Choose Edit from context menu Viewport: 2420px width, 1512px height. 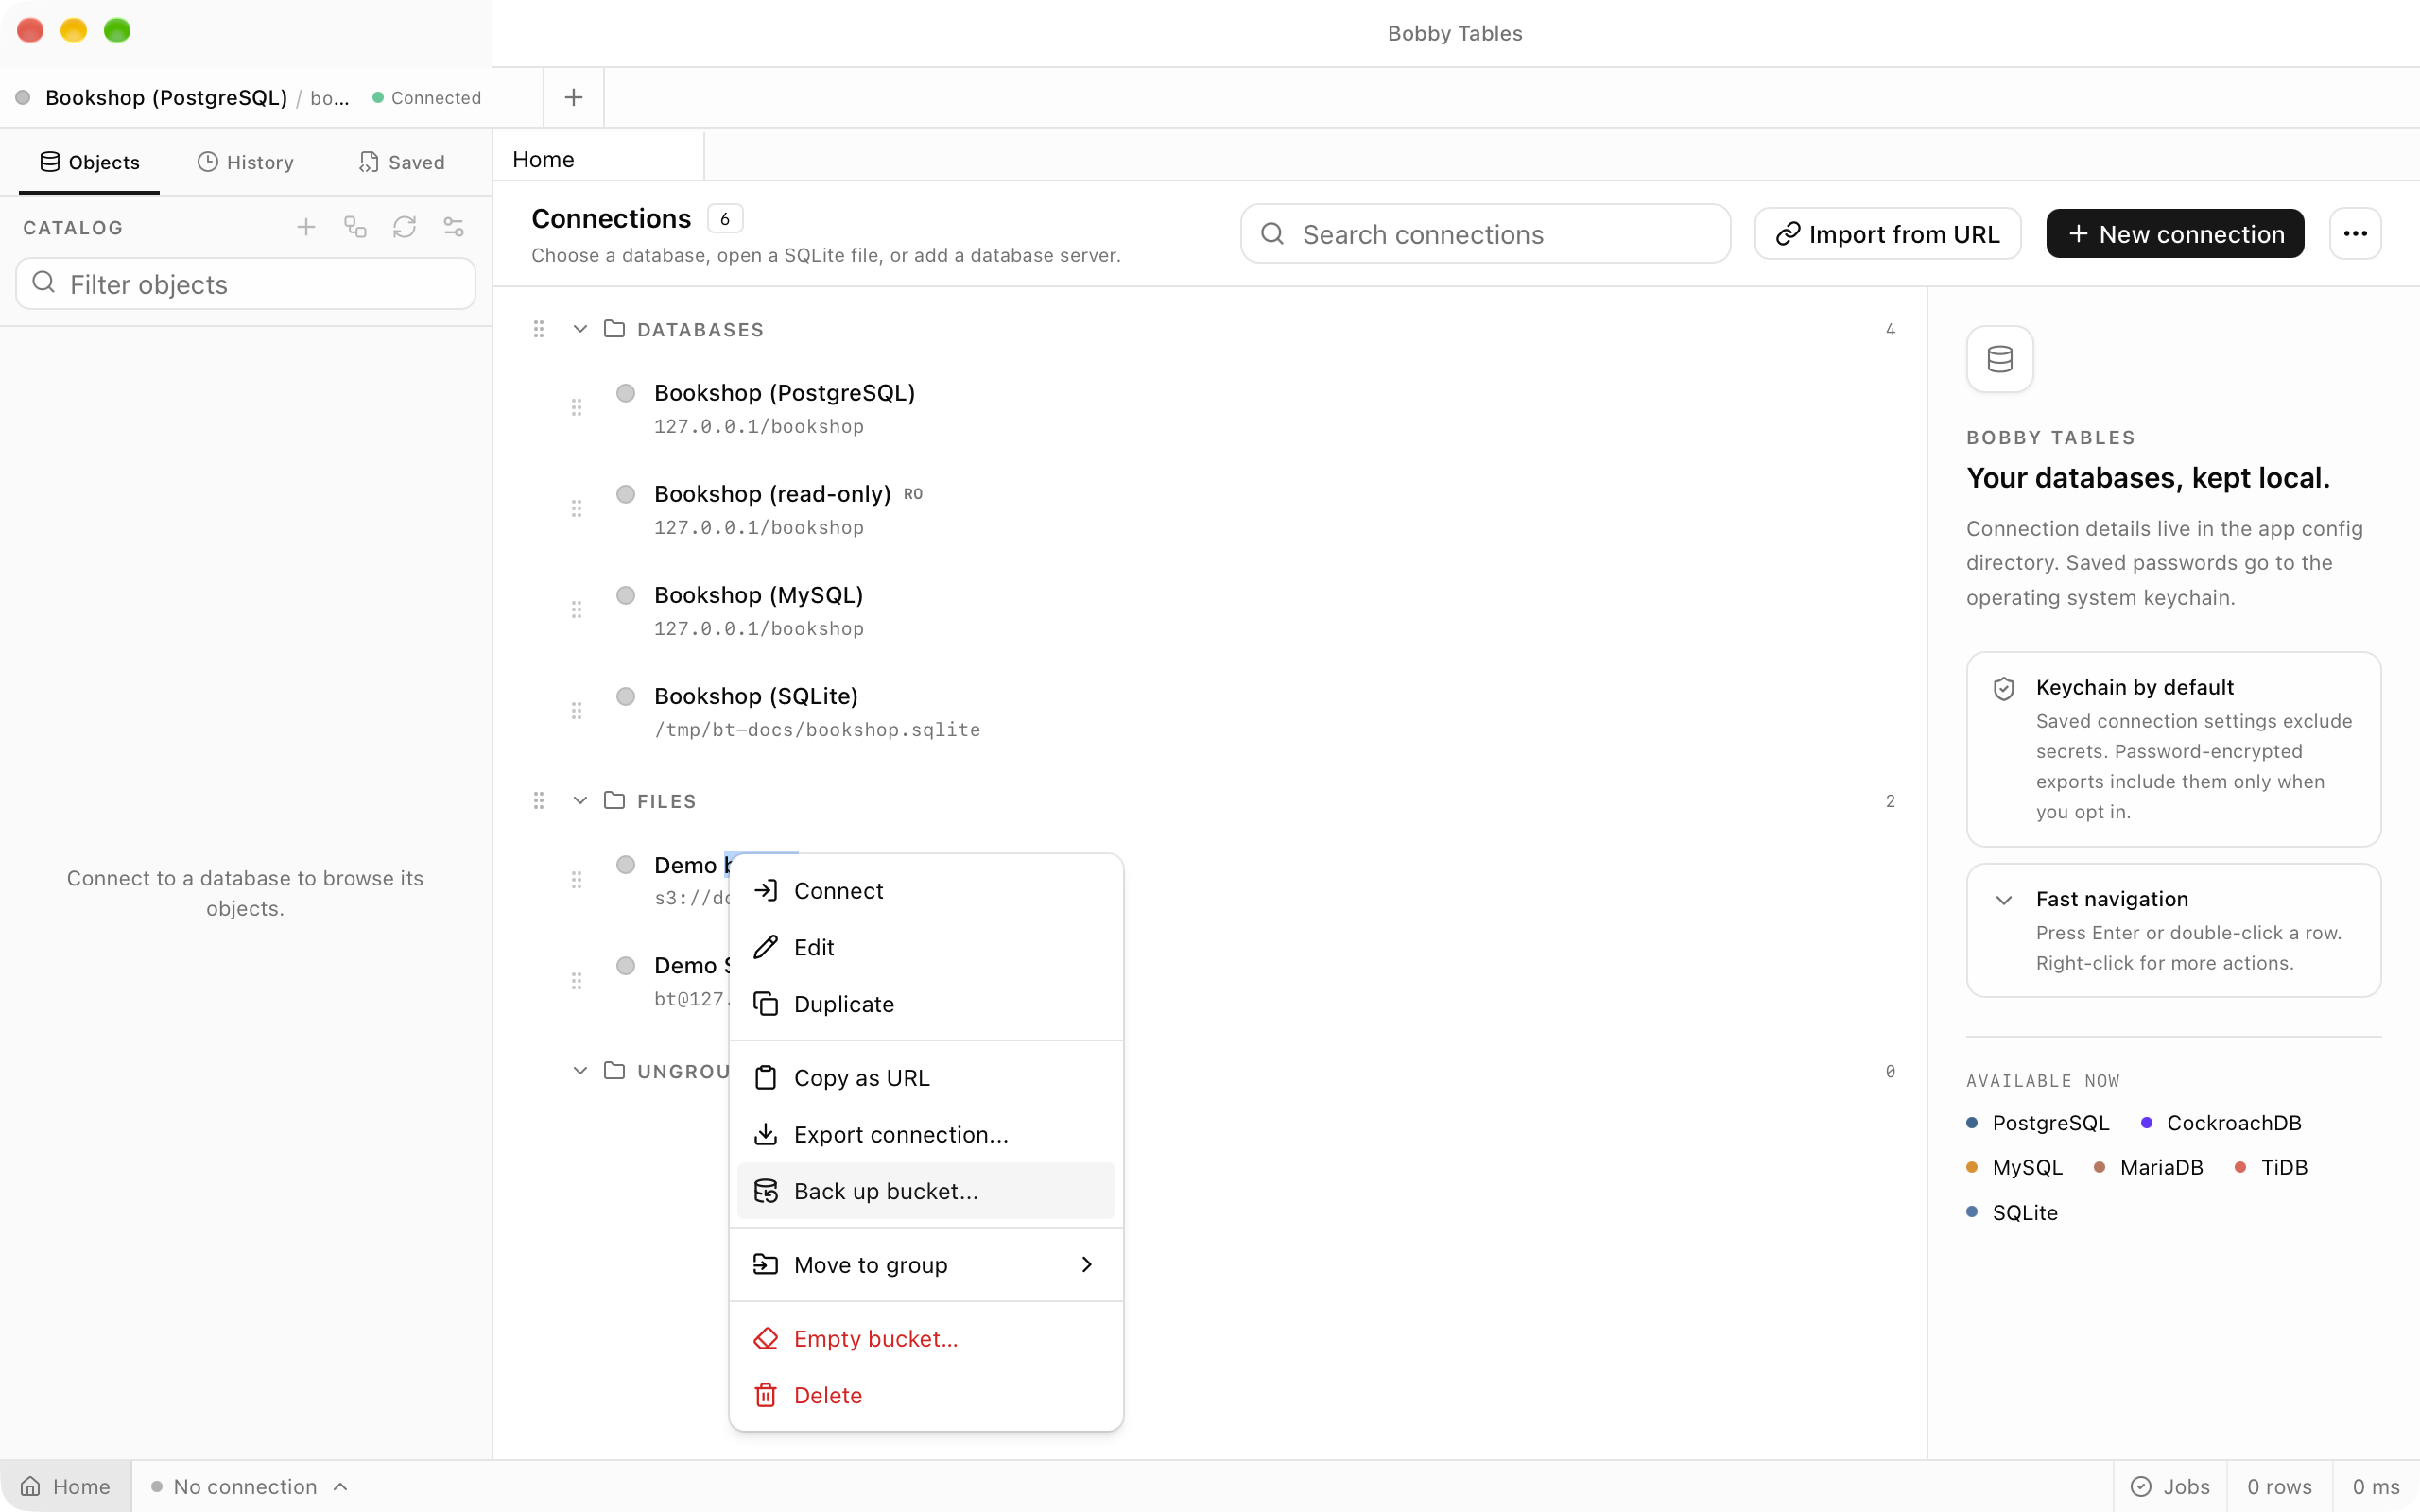pos(925,947)
